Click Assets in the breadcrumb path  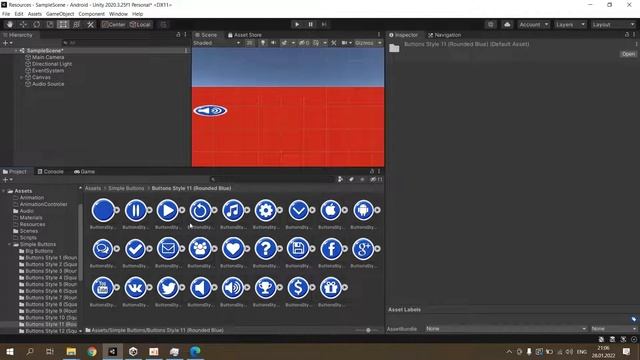pyautogui.click(x=93, y=188)
